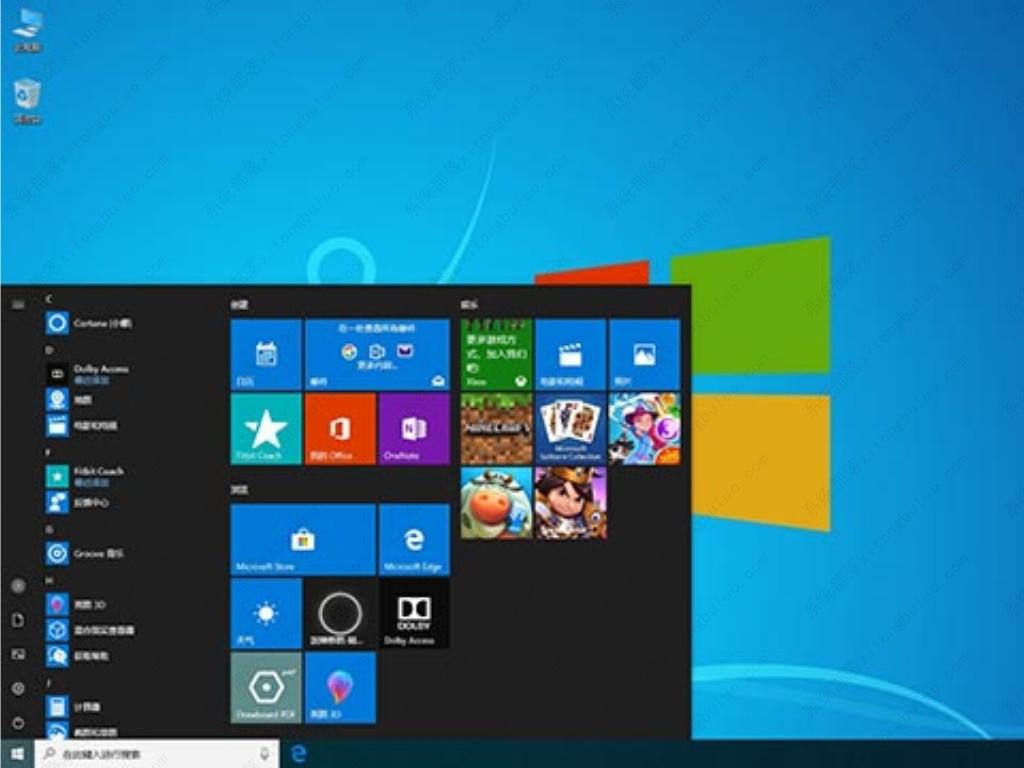Launch the Paint 3D tile
The width and height of the screenshot is (1024, 768).
tap(340, 687)
